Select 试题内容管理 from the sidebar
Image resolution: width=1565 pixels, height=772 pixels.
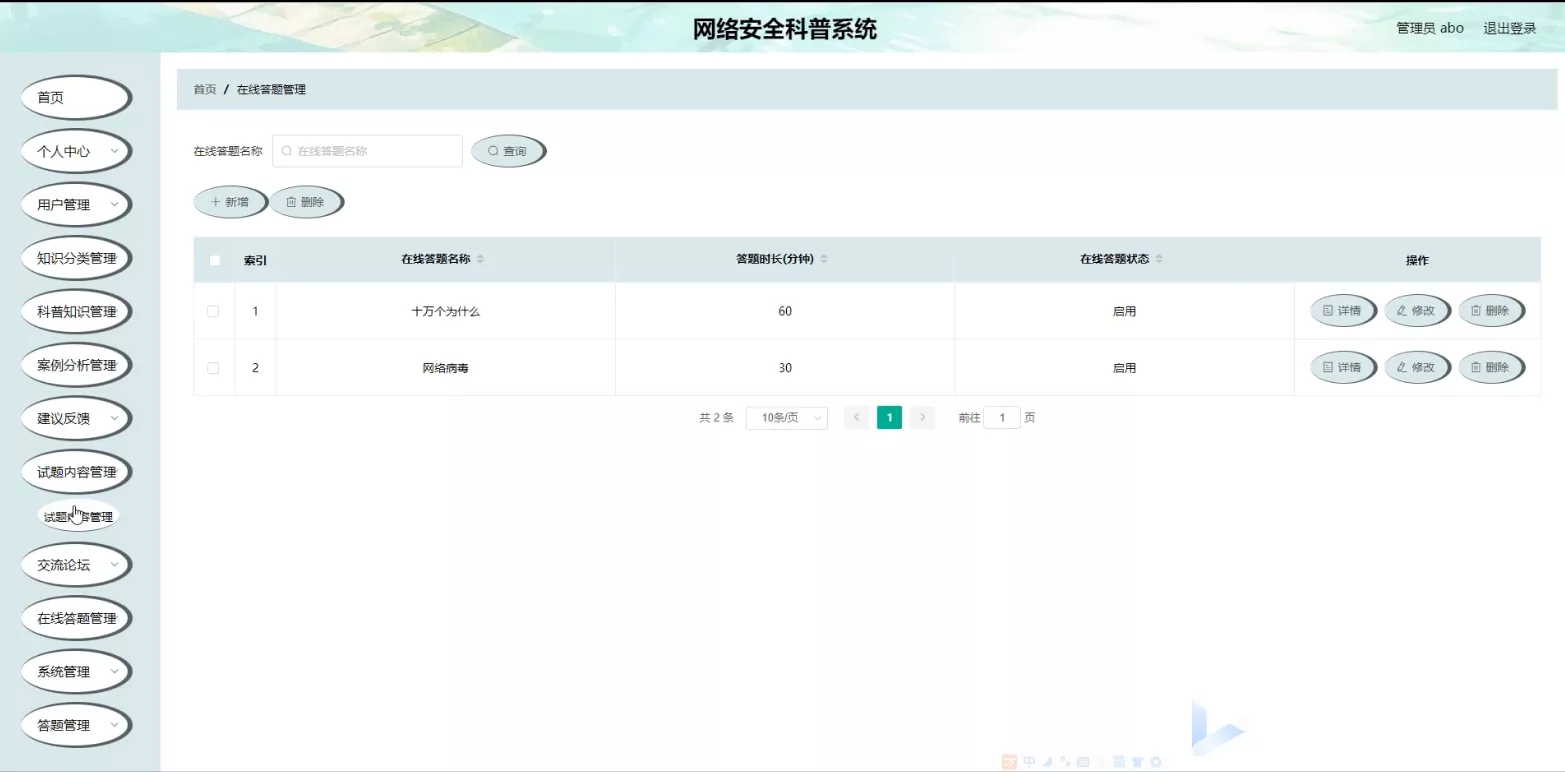75,471
